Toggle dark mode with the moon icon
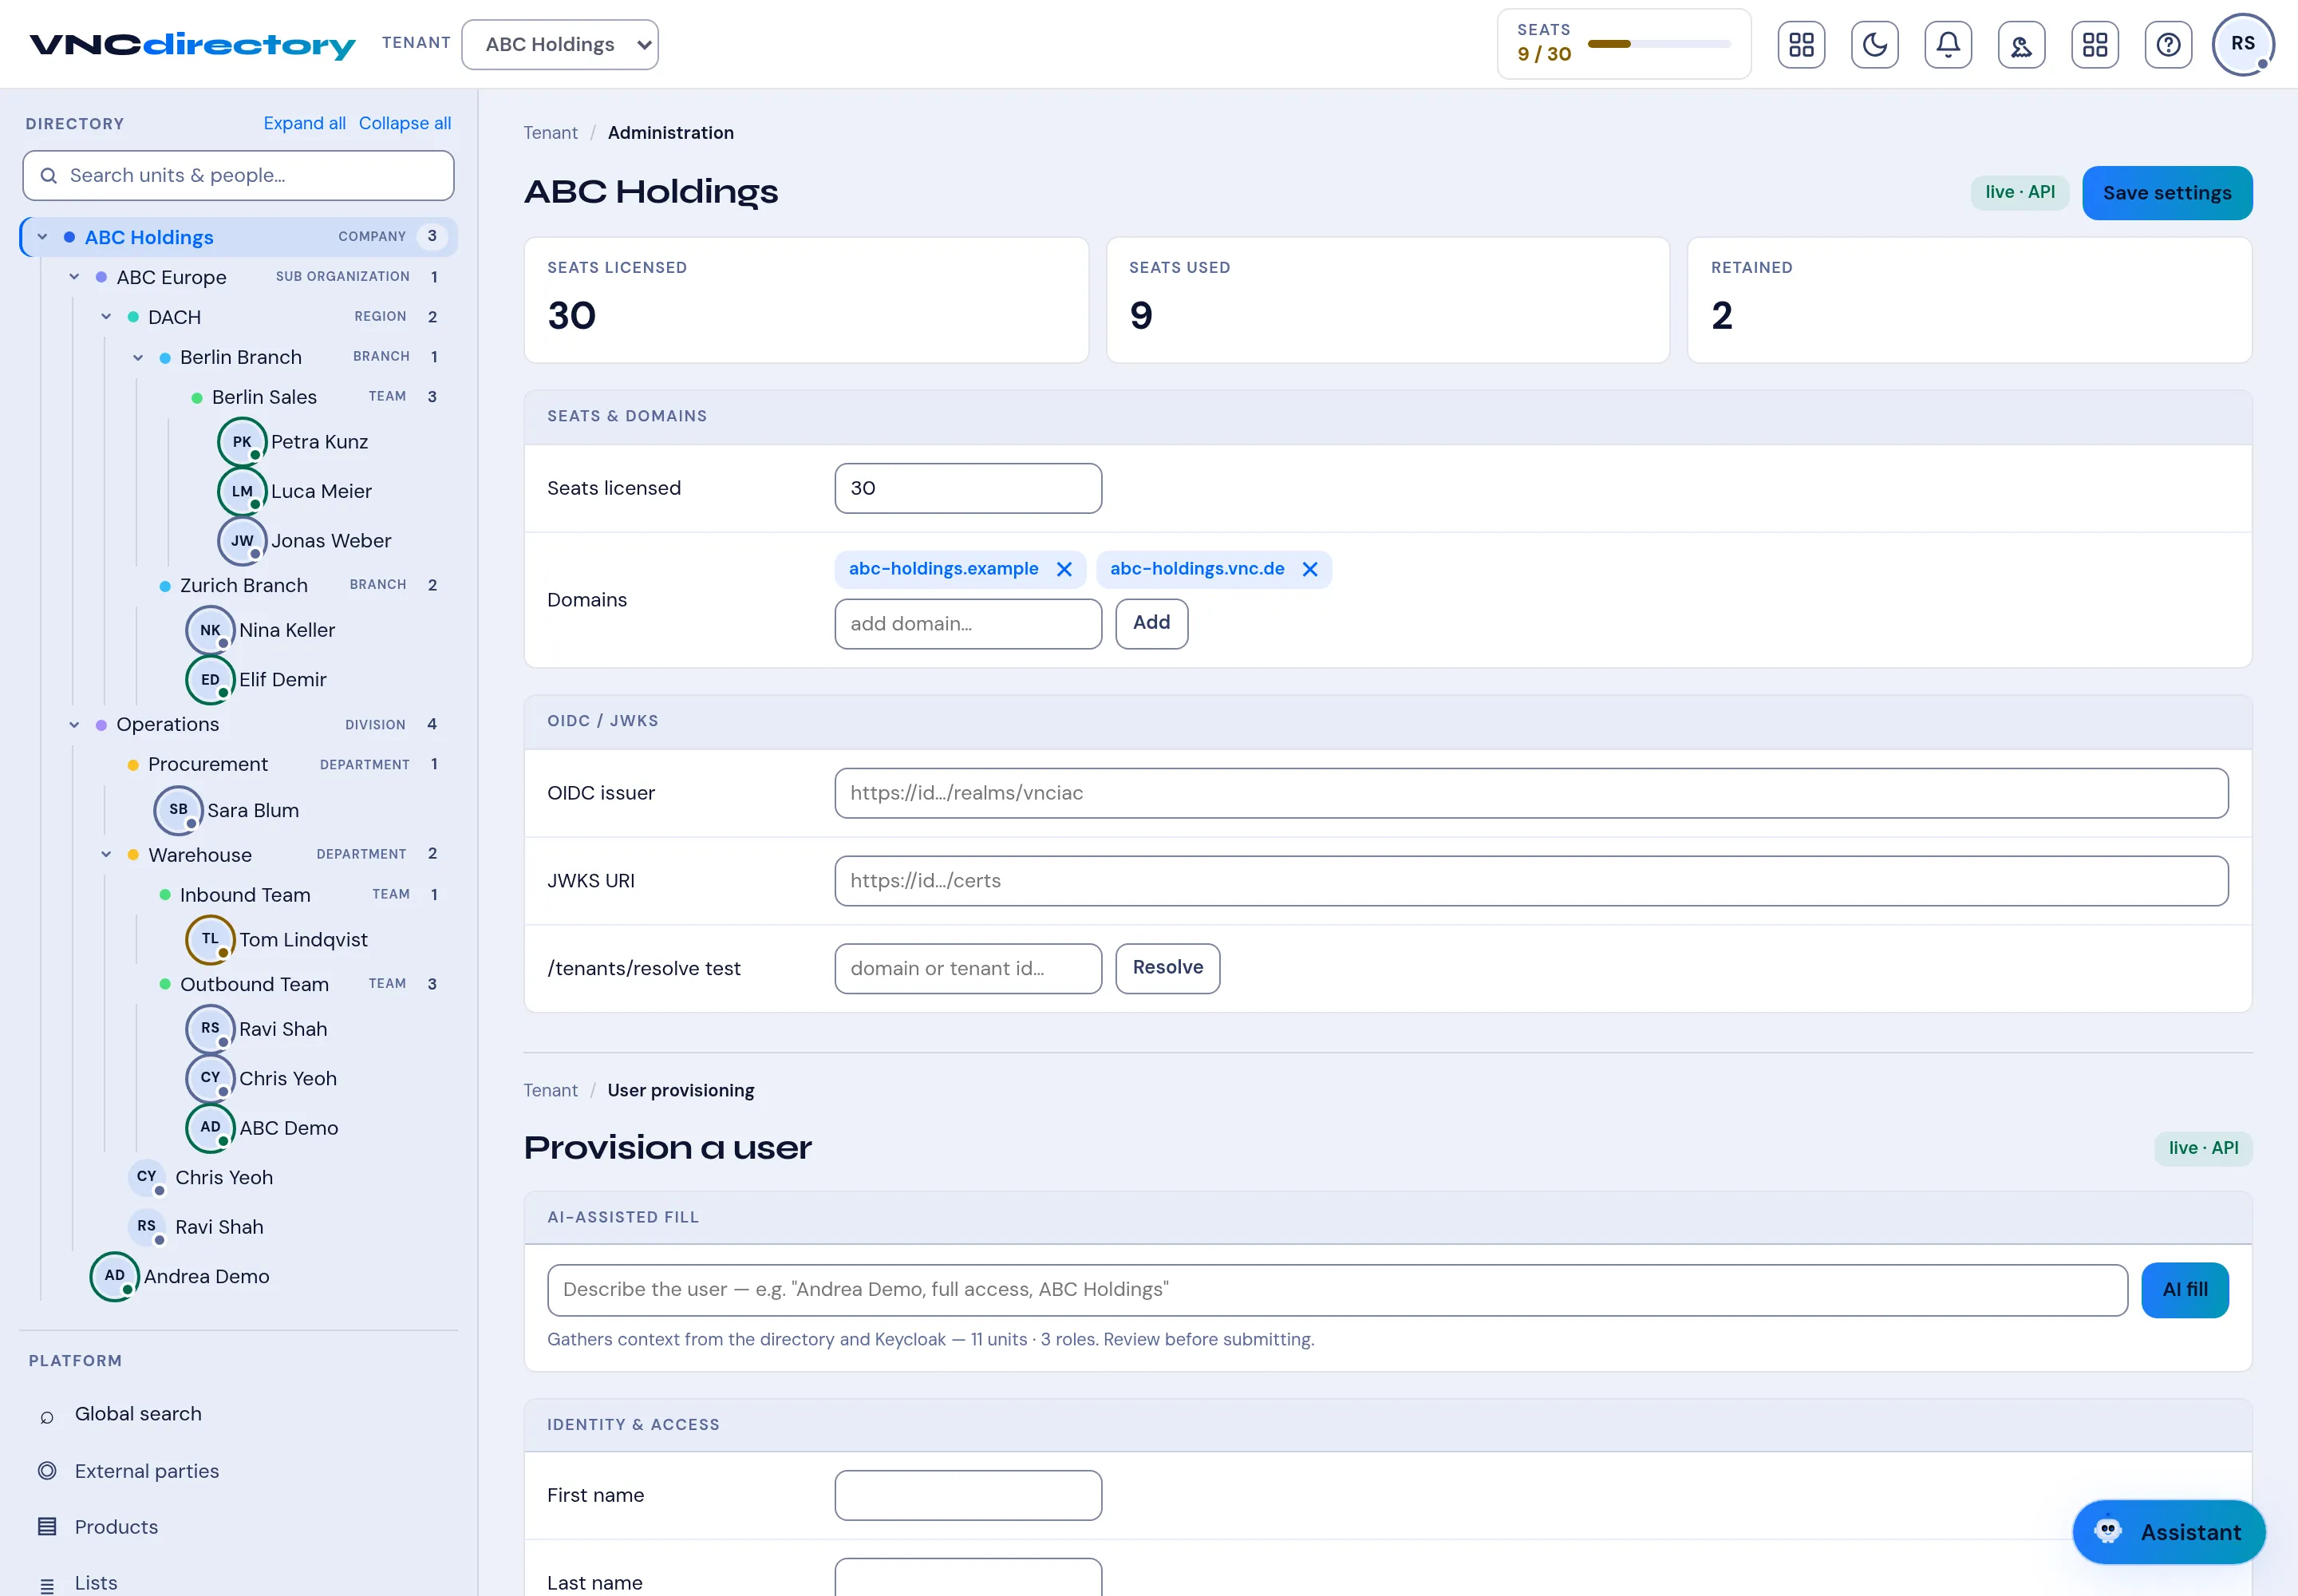The width and height of the screenshot is (2298, 1596). pos(1874,45)
